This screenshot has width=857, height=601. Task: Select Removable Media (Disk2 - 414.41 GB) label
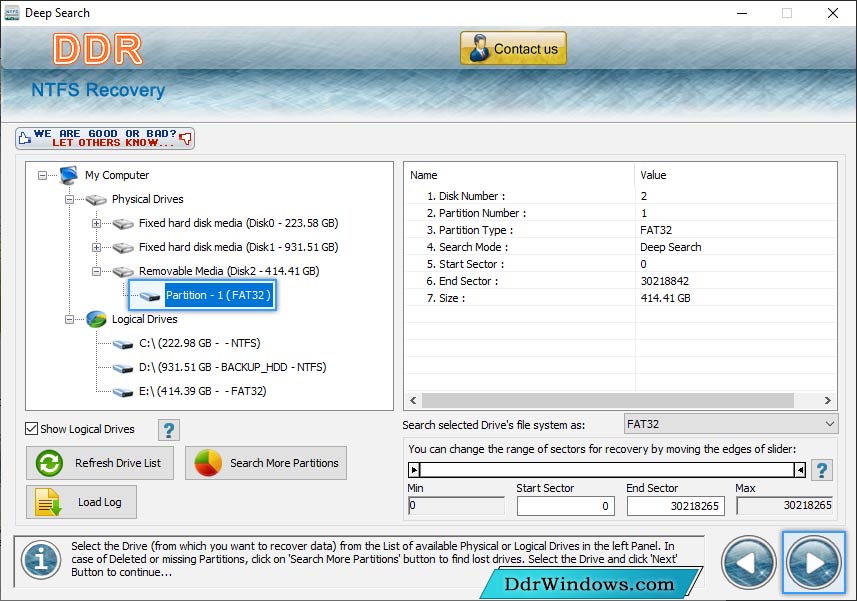pos(229,271)
